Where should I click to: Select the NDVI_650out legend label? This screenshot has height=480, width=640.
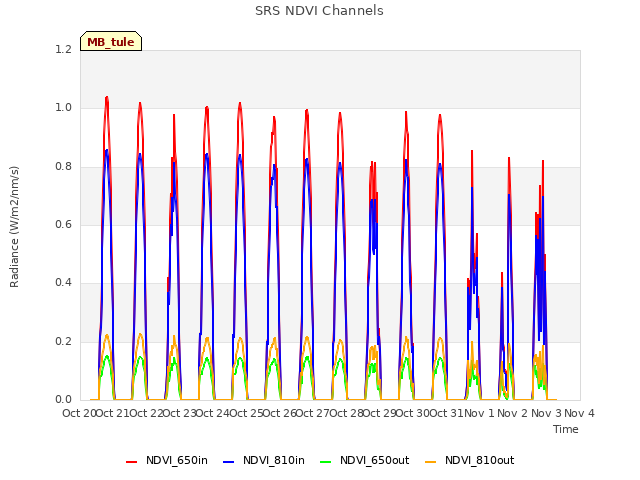[375, 460]
